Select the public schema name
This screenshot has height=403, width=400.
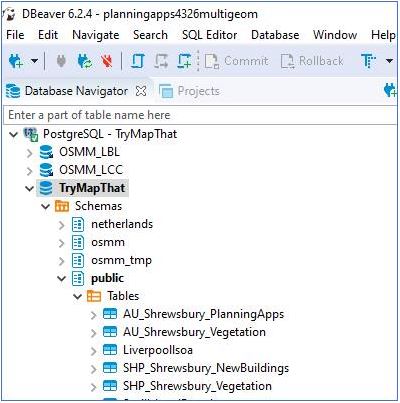[x=107, y=279]
